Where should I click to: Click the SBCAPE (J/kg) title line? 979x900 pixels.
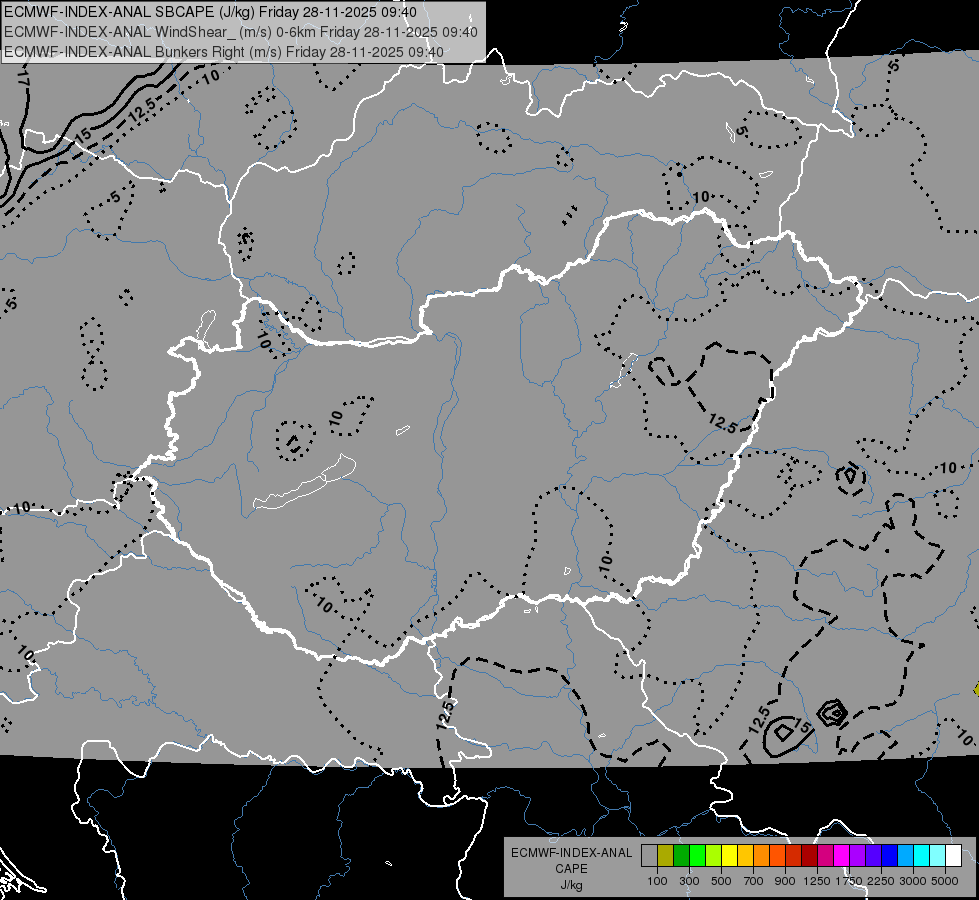tap(210, 12)
